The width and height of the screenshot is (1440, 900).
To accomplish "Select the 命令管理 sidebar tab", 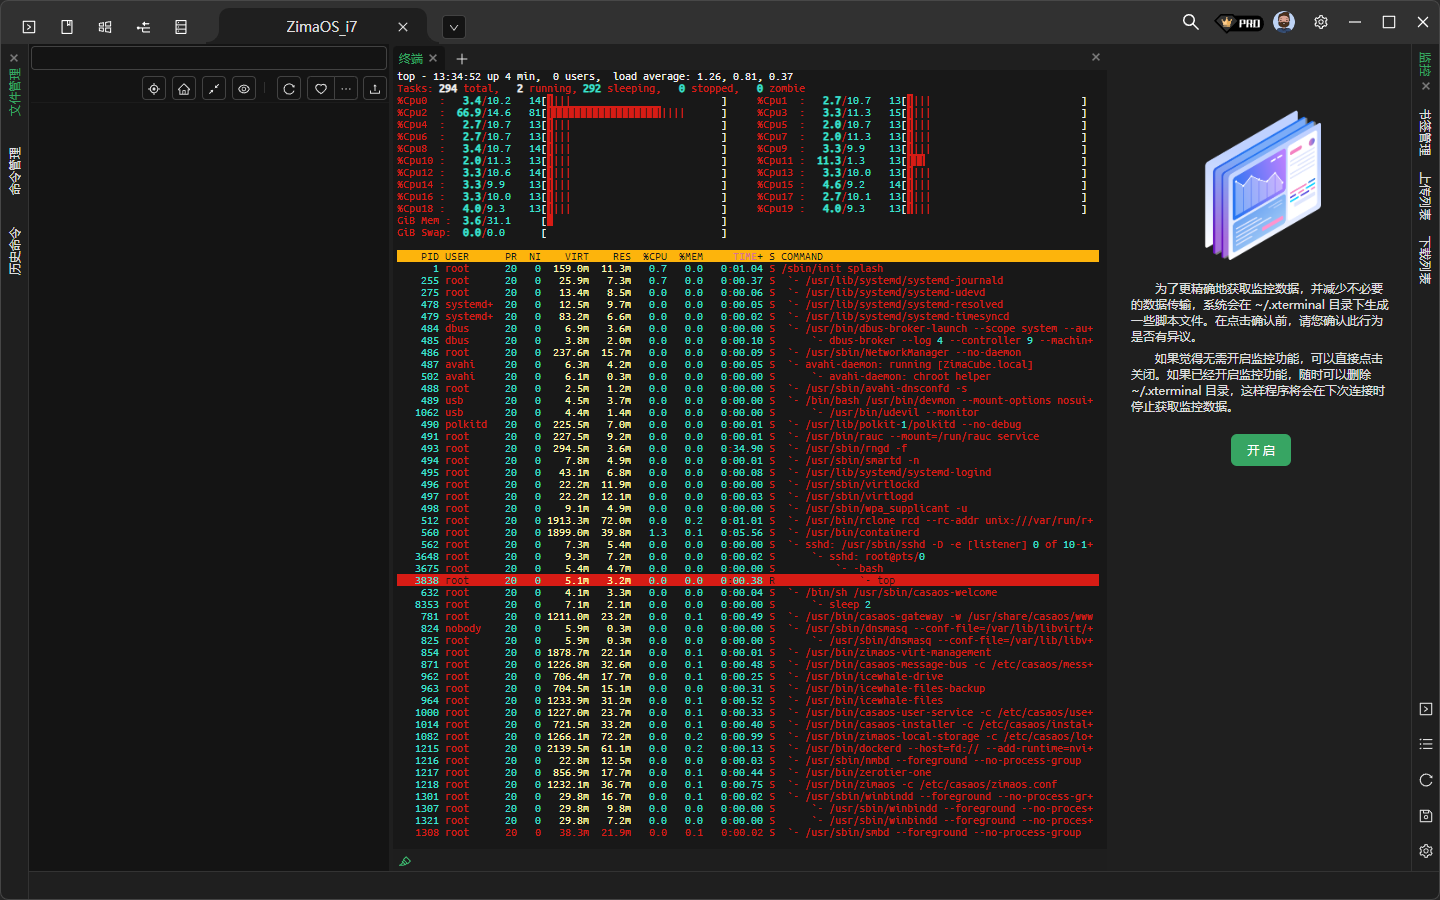I will click(x=14, y=171).
